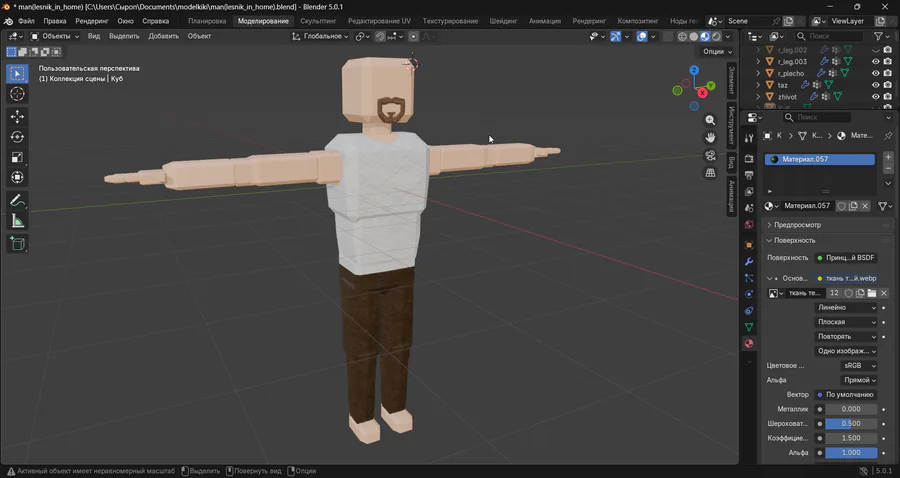
Task: Open the Physics properties tab icon
Action: click(749, 294)
